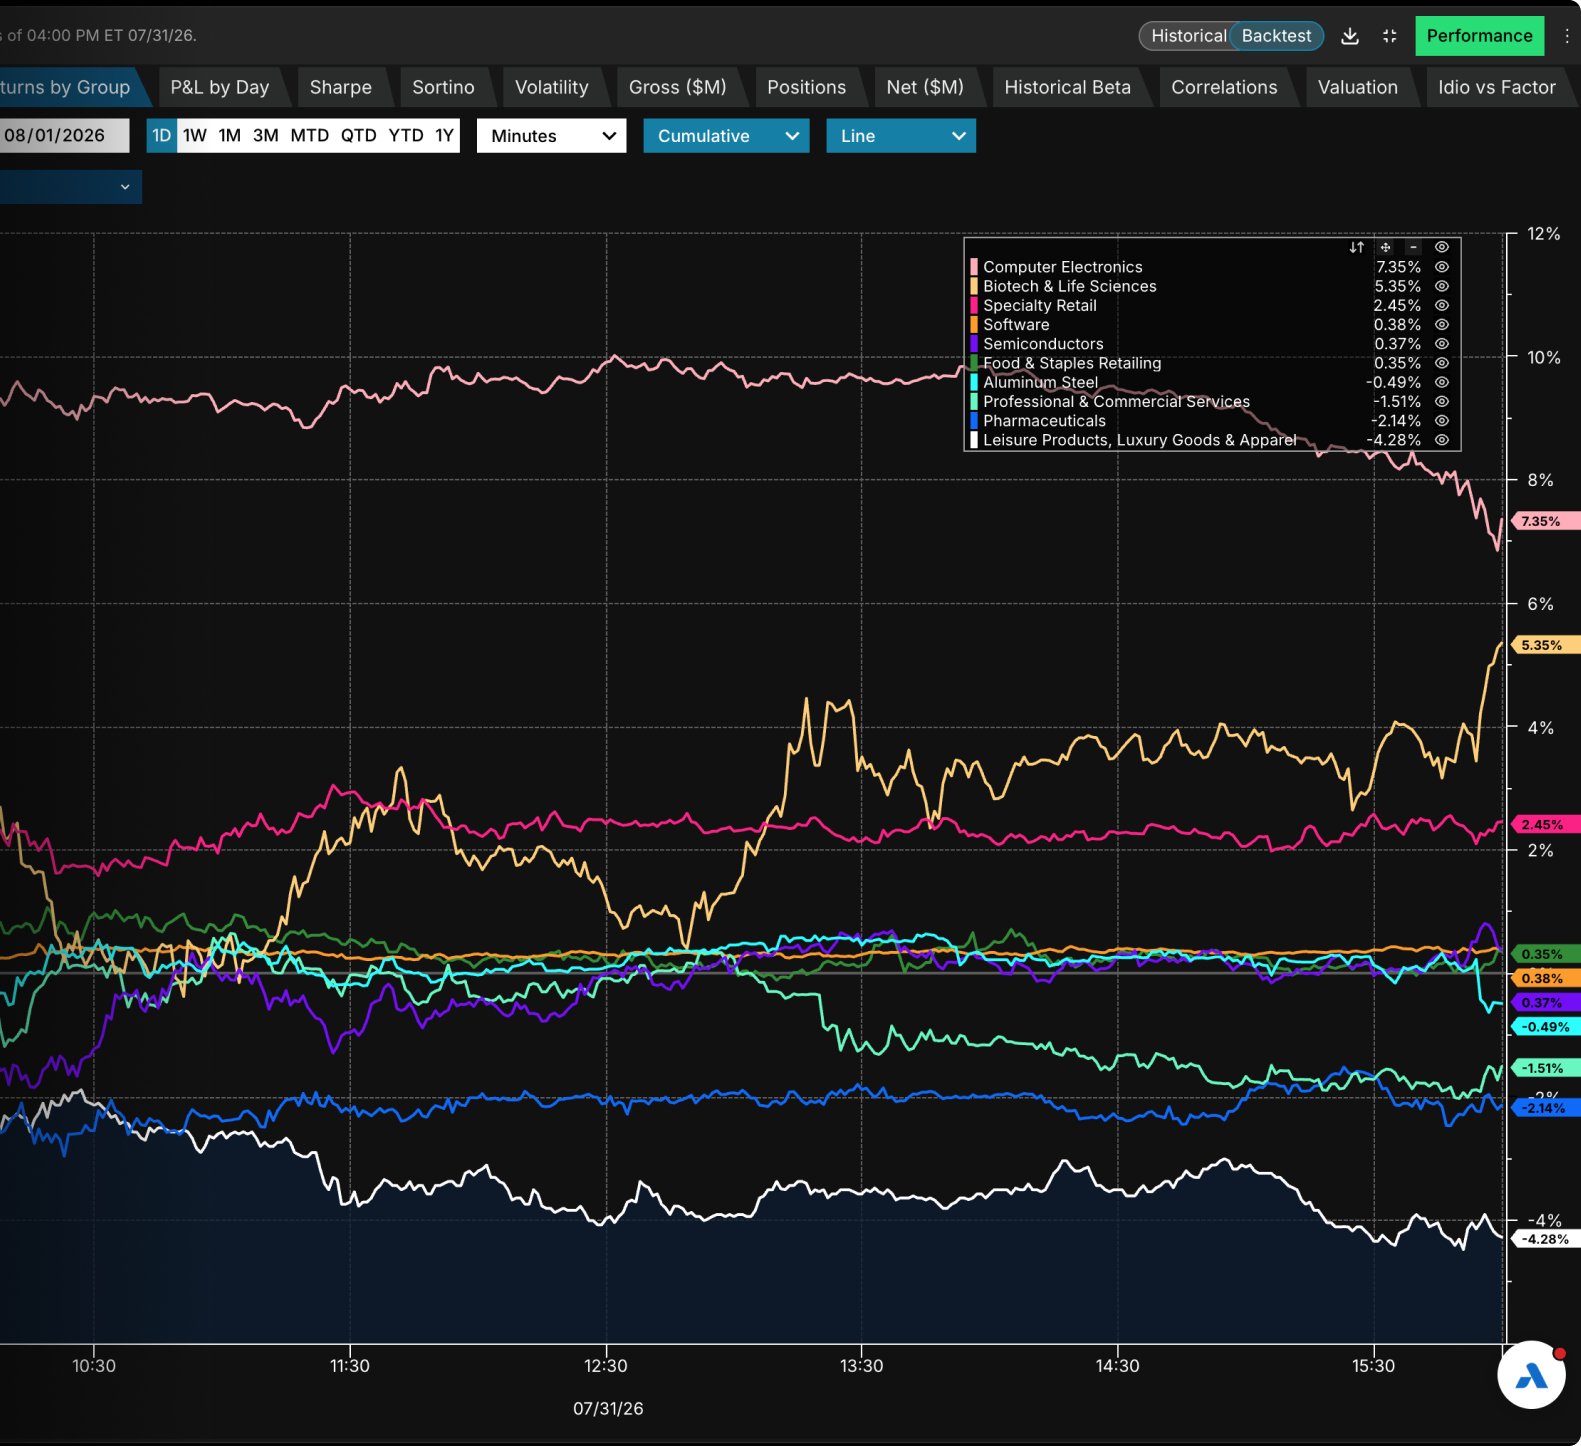
Task: Click the Biotech & Life Sciences color swatch
Action: point(974,286)
